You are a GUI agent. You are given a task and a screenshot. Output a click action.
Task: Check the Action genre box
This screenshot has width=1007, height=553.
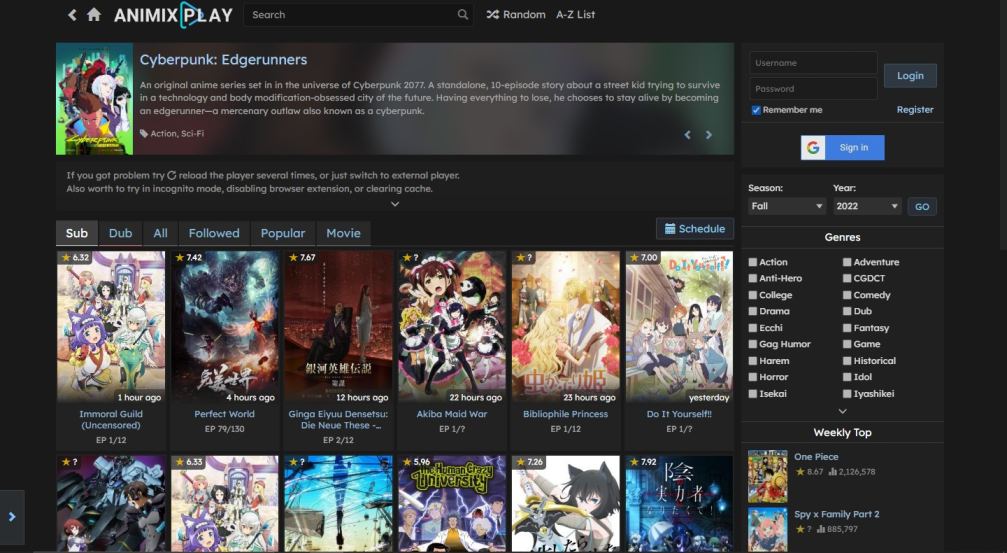tap(753, 262)
